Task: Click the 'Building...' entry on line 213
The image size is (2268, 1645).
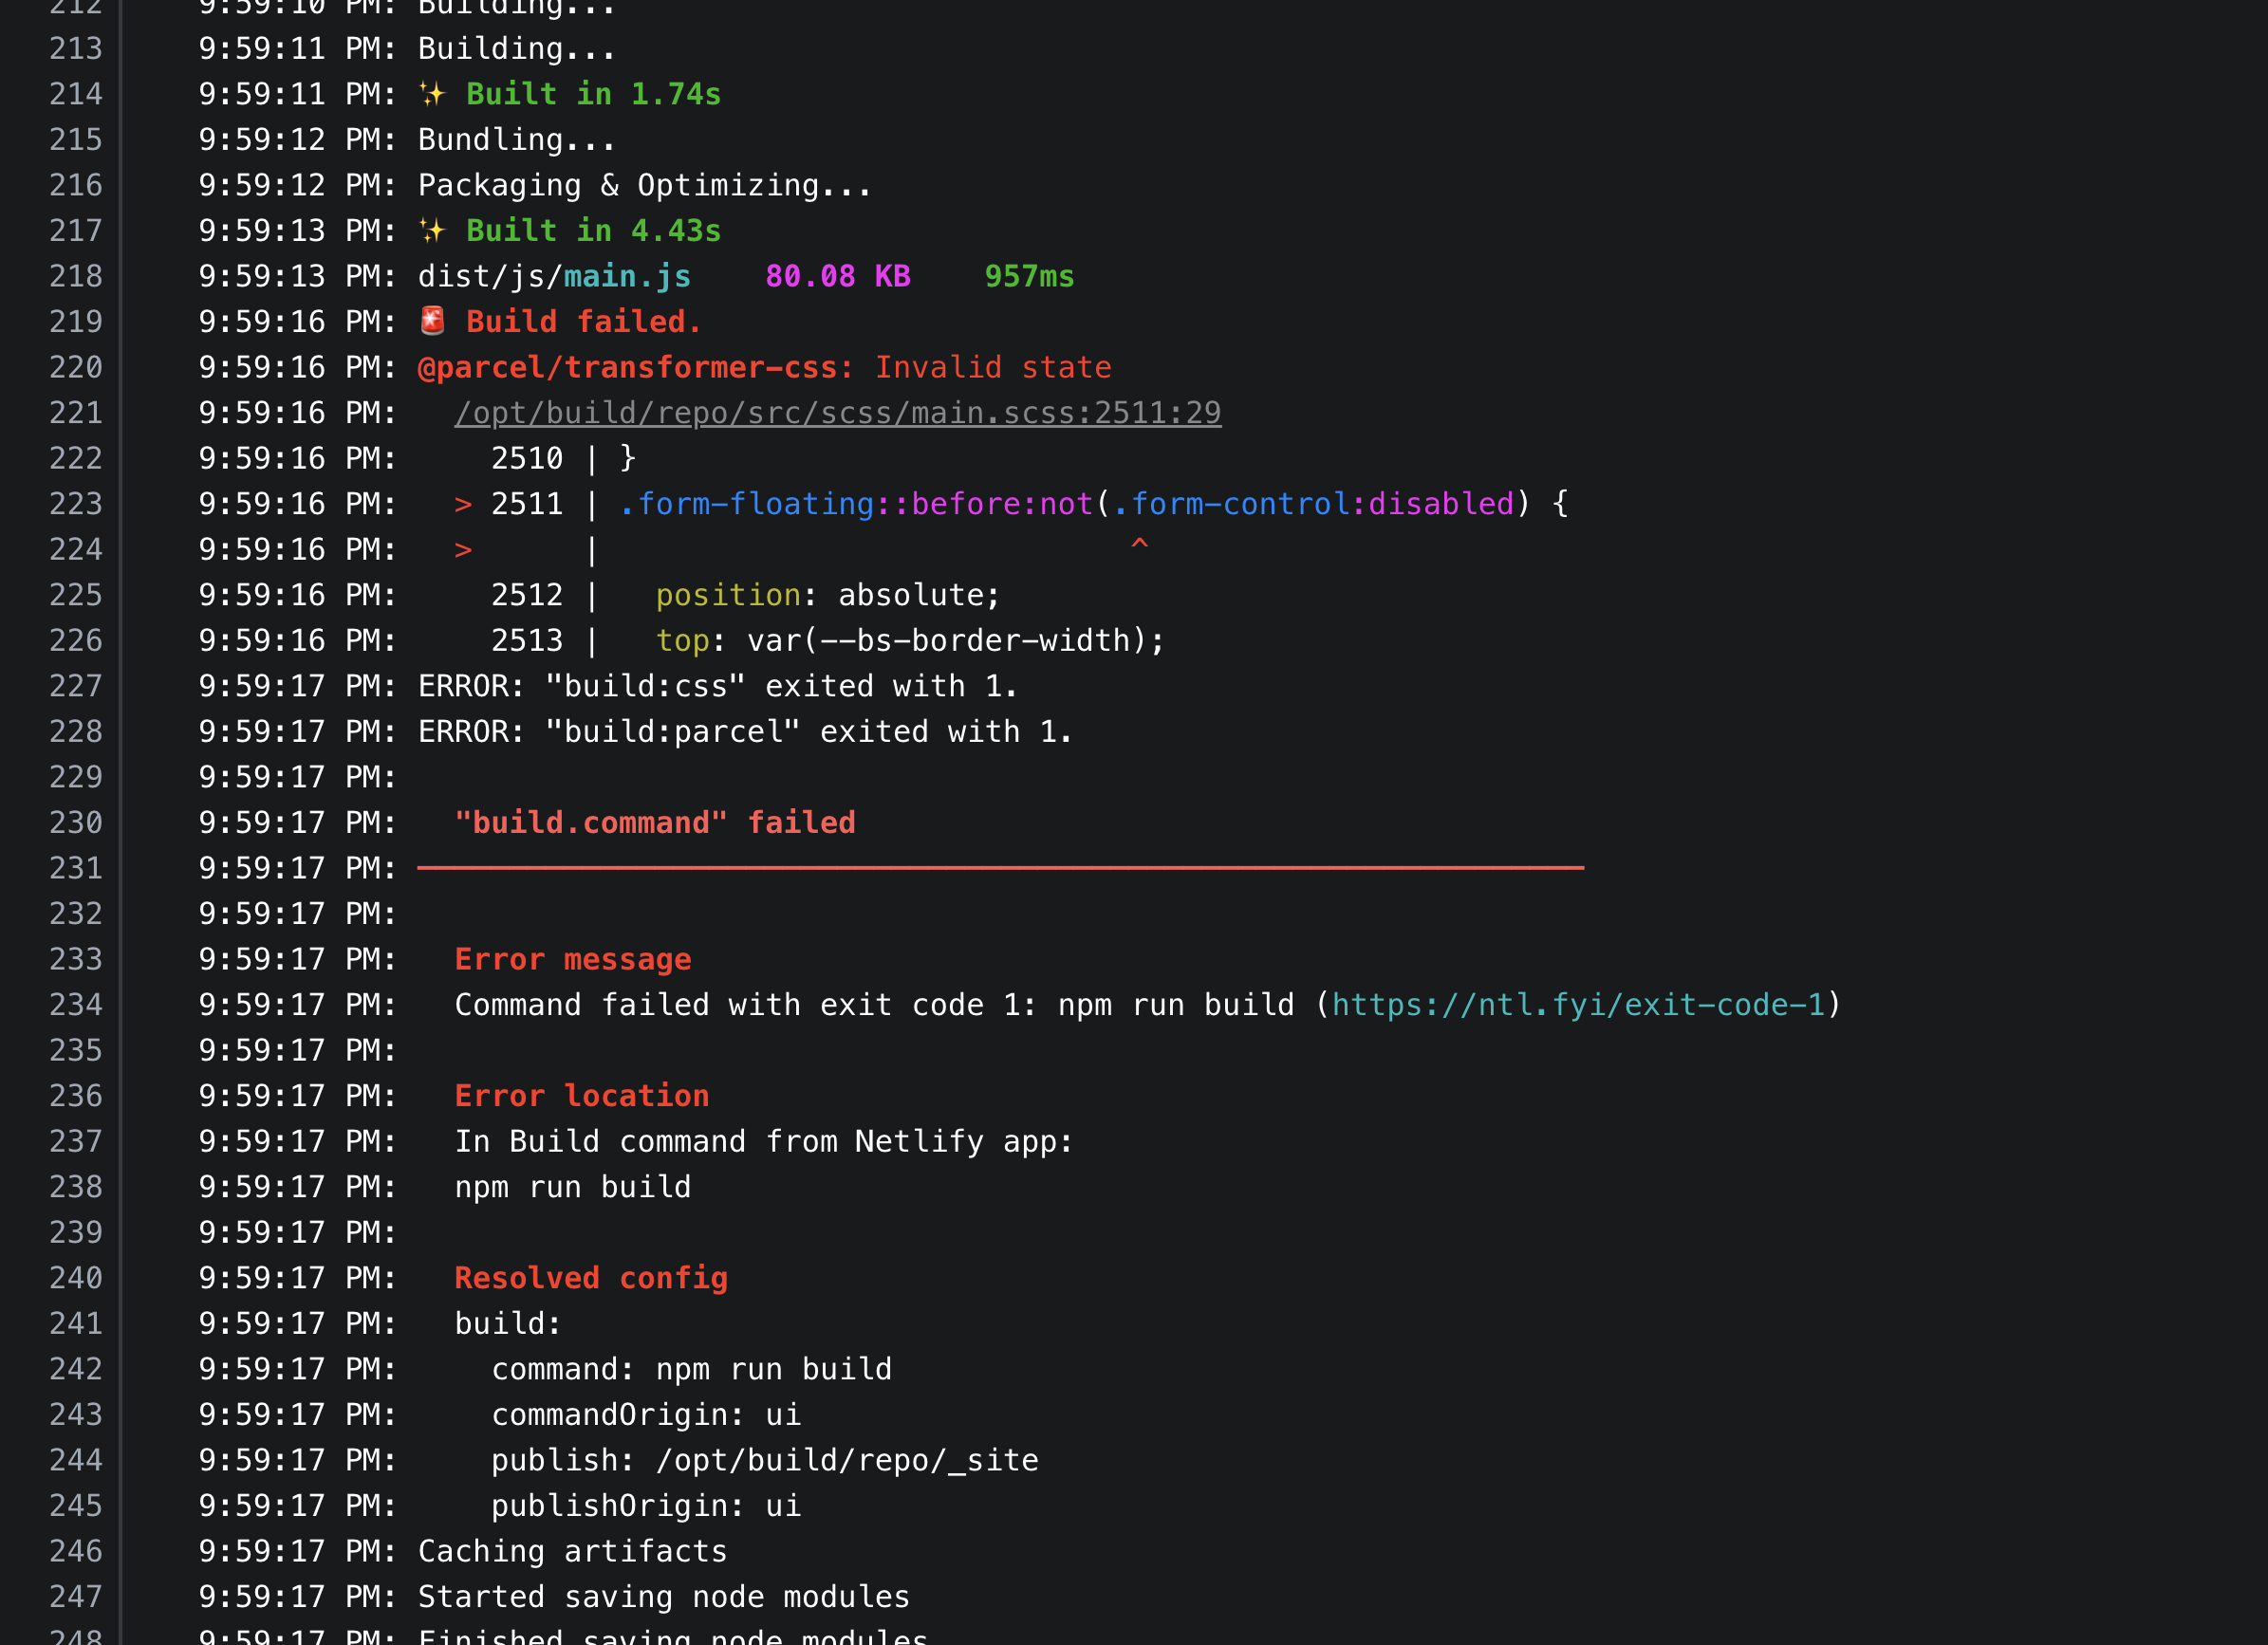Action: coord(517,48)
